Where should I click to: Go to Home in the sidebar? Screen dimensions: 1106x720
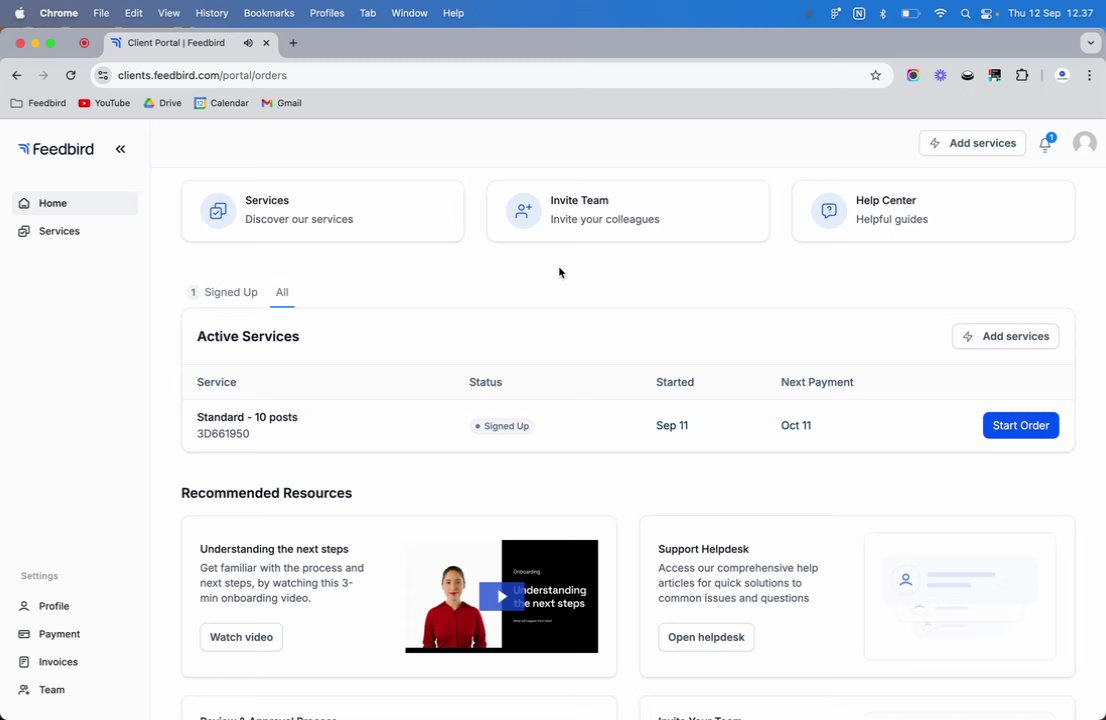[x=75, y=203]
